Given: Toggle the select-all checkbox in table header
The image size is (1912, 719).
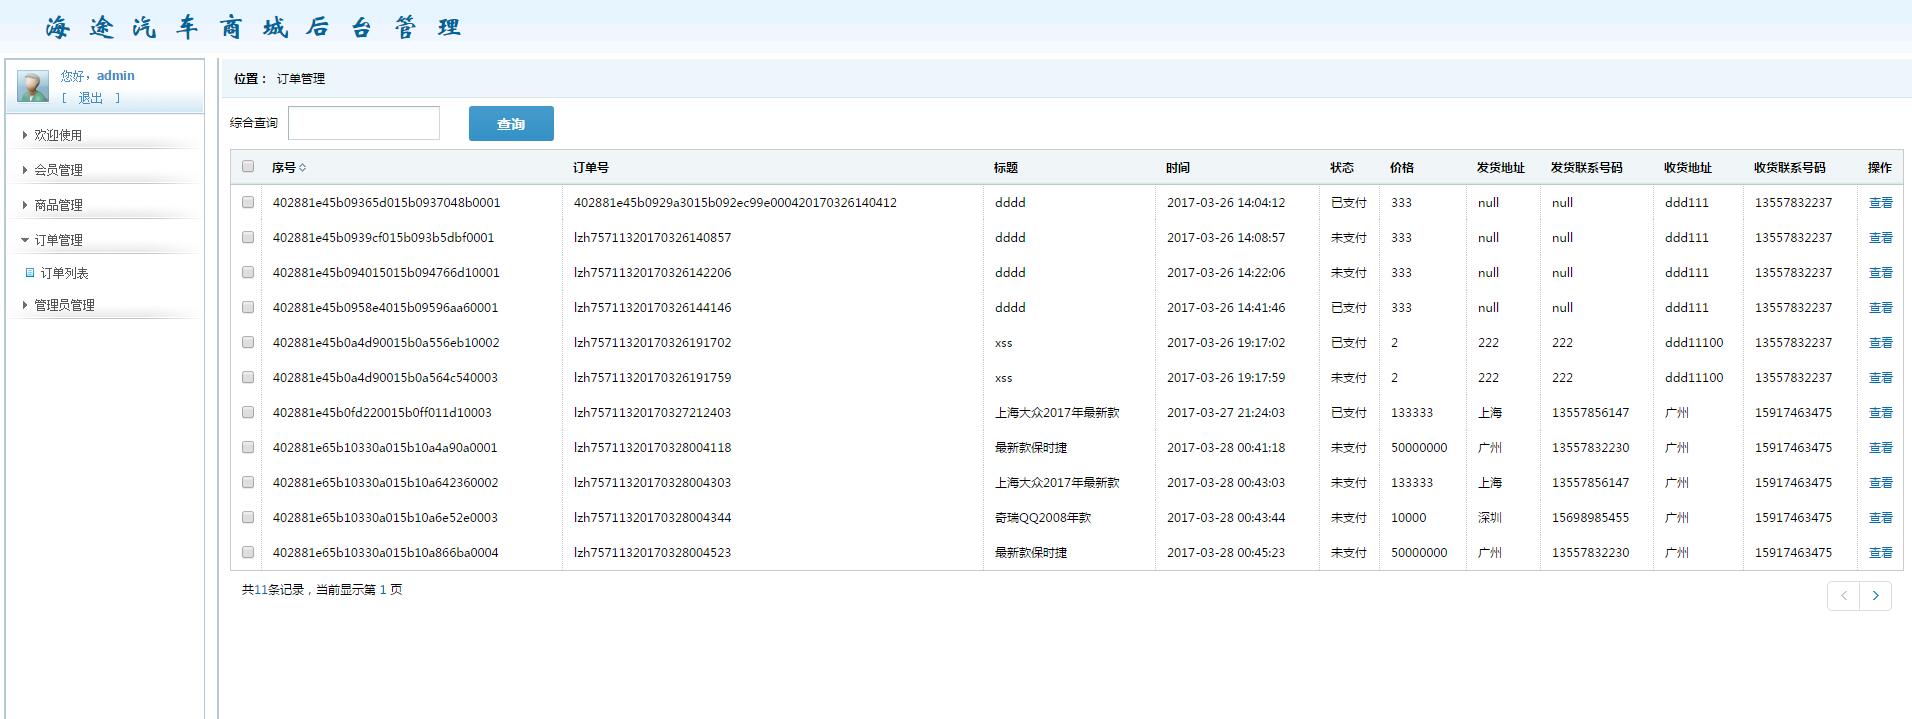Looking at the screenshot, I should [248, 167].
